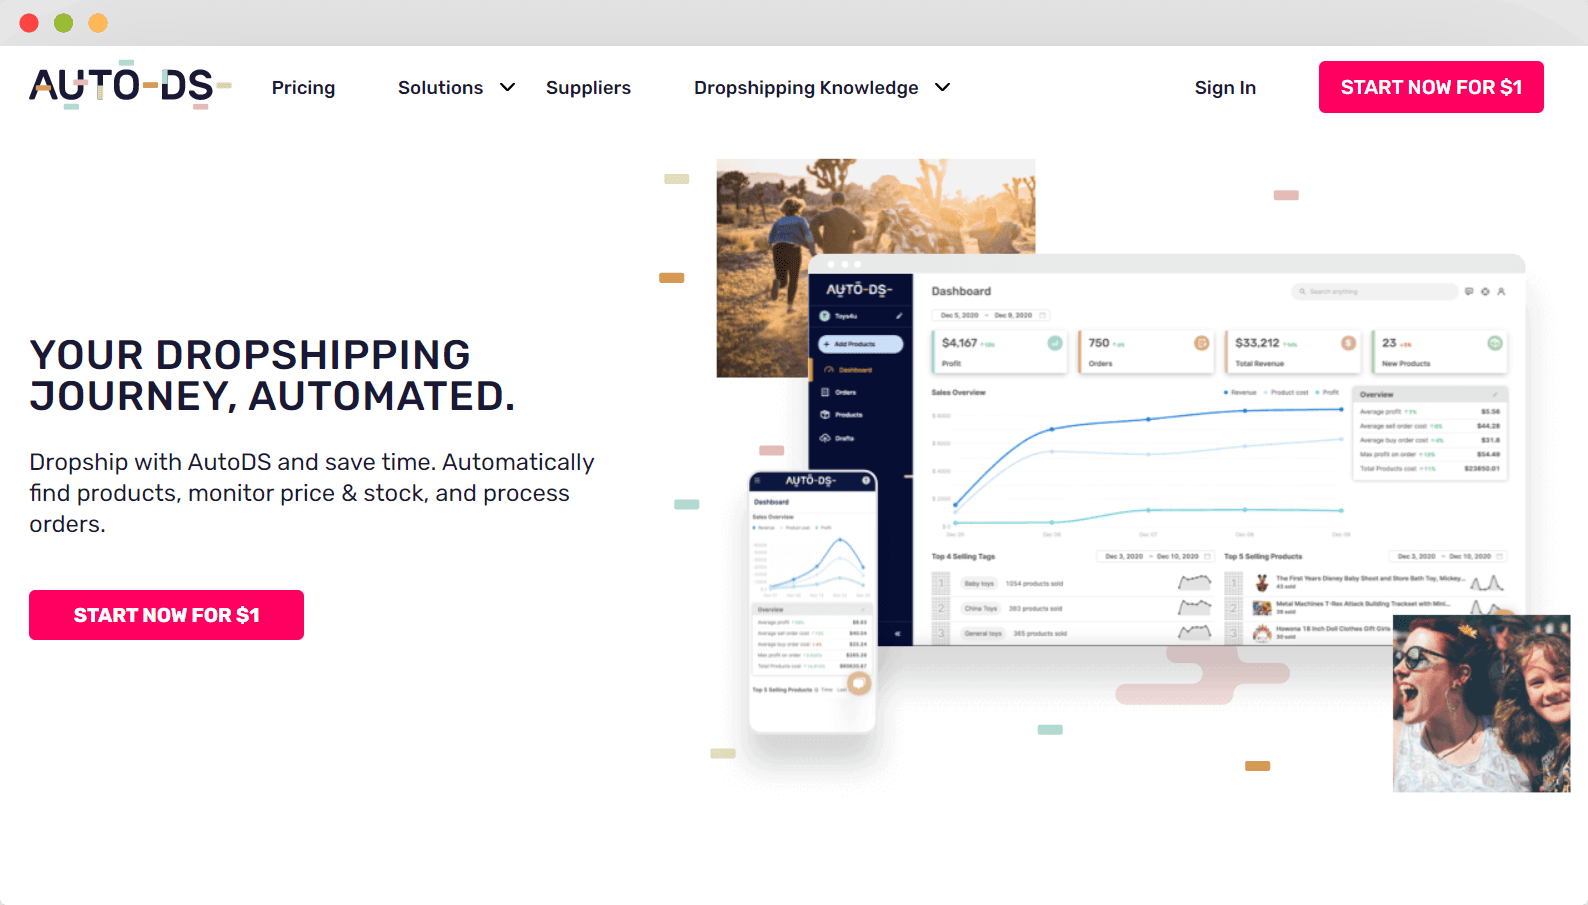Click Add Products in the dashboard preview sidebar

(x=860, y=344)
